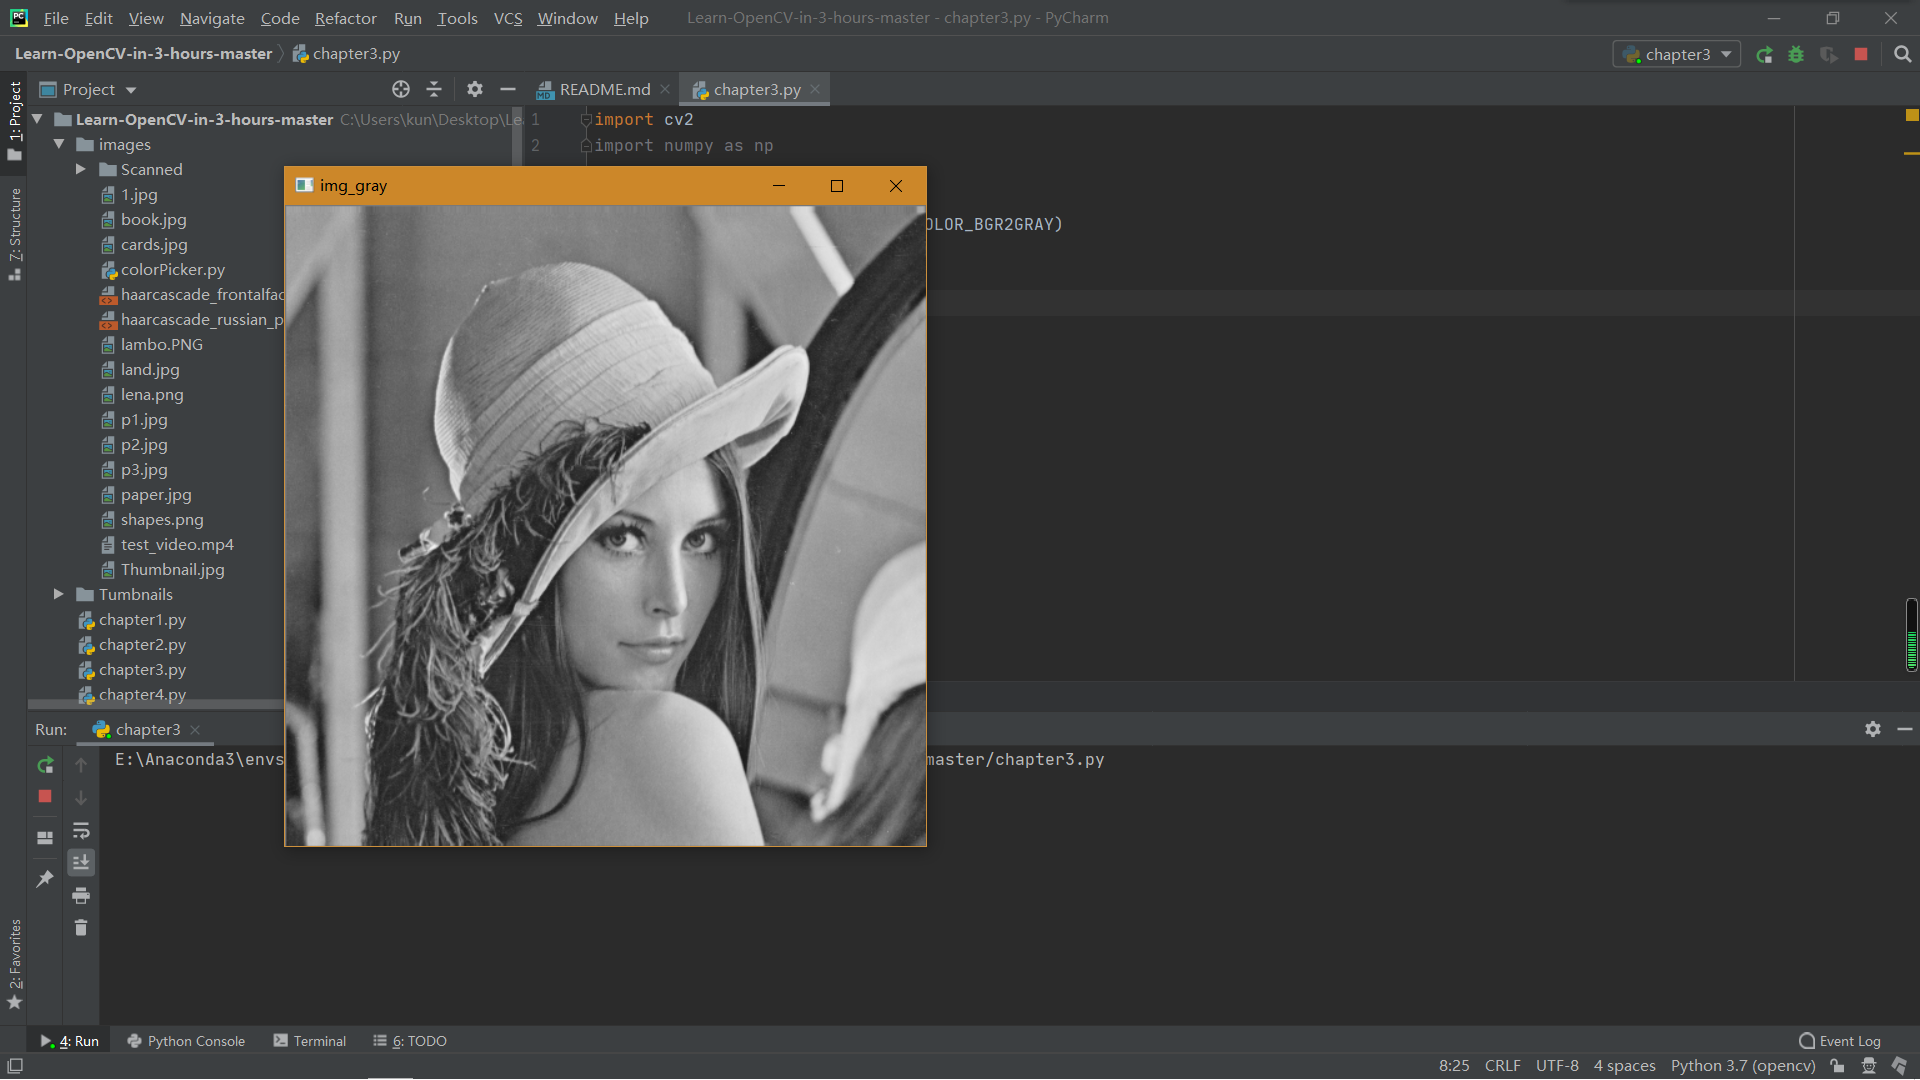Image resolution: width=1920 pixels, height=1080 pixels.
Task: Run the chapter3 configuration with the green Run icon
Action: [1765, 55]
